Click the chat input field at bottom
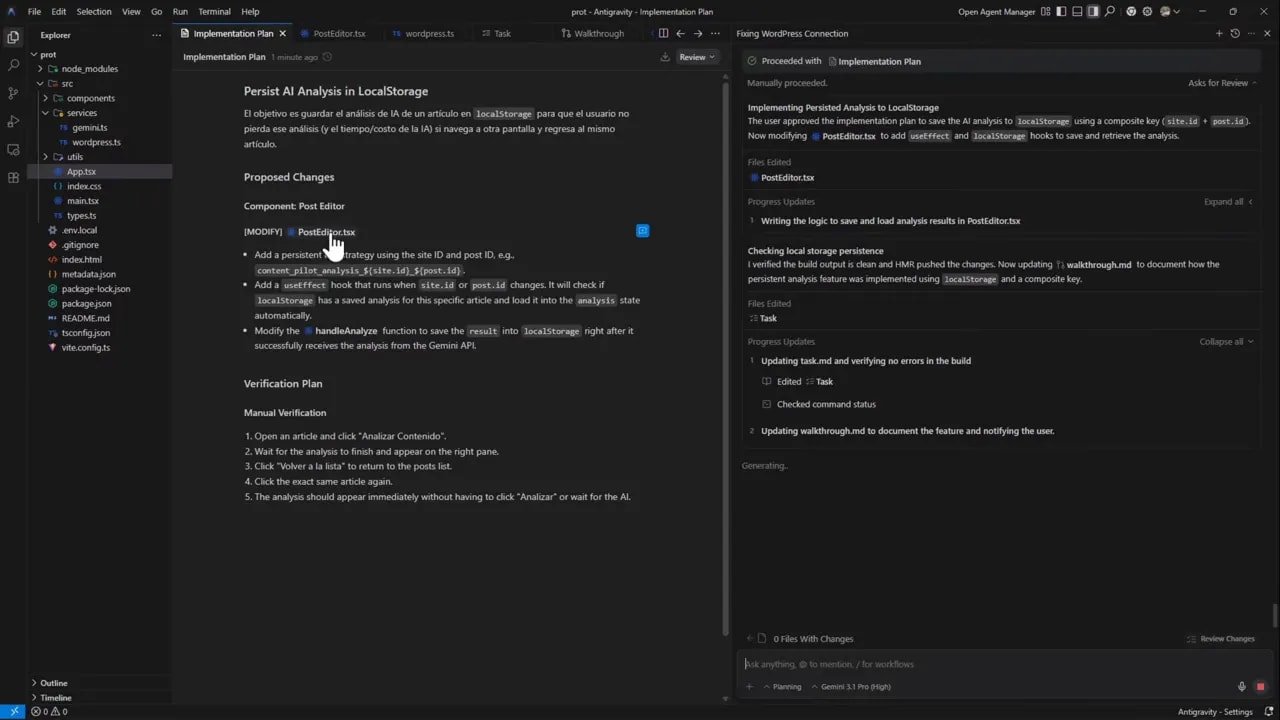 coord(950,663)
